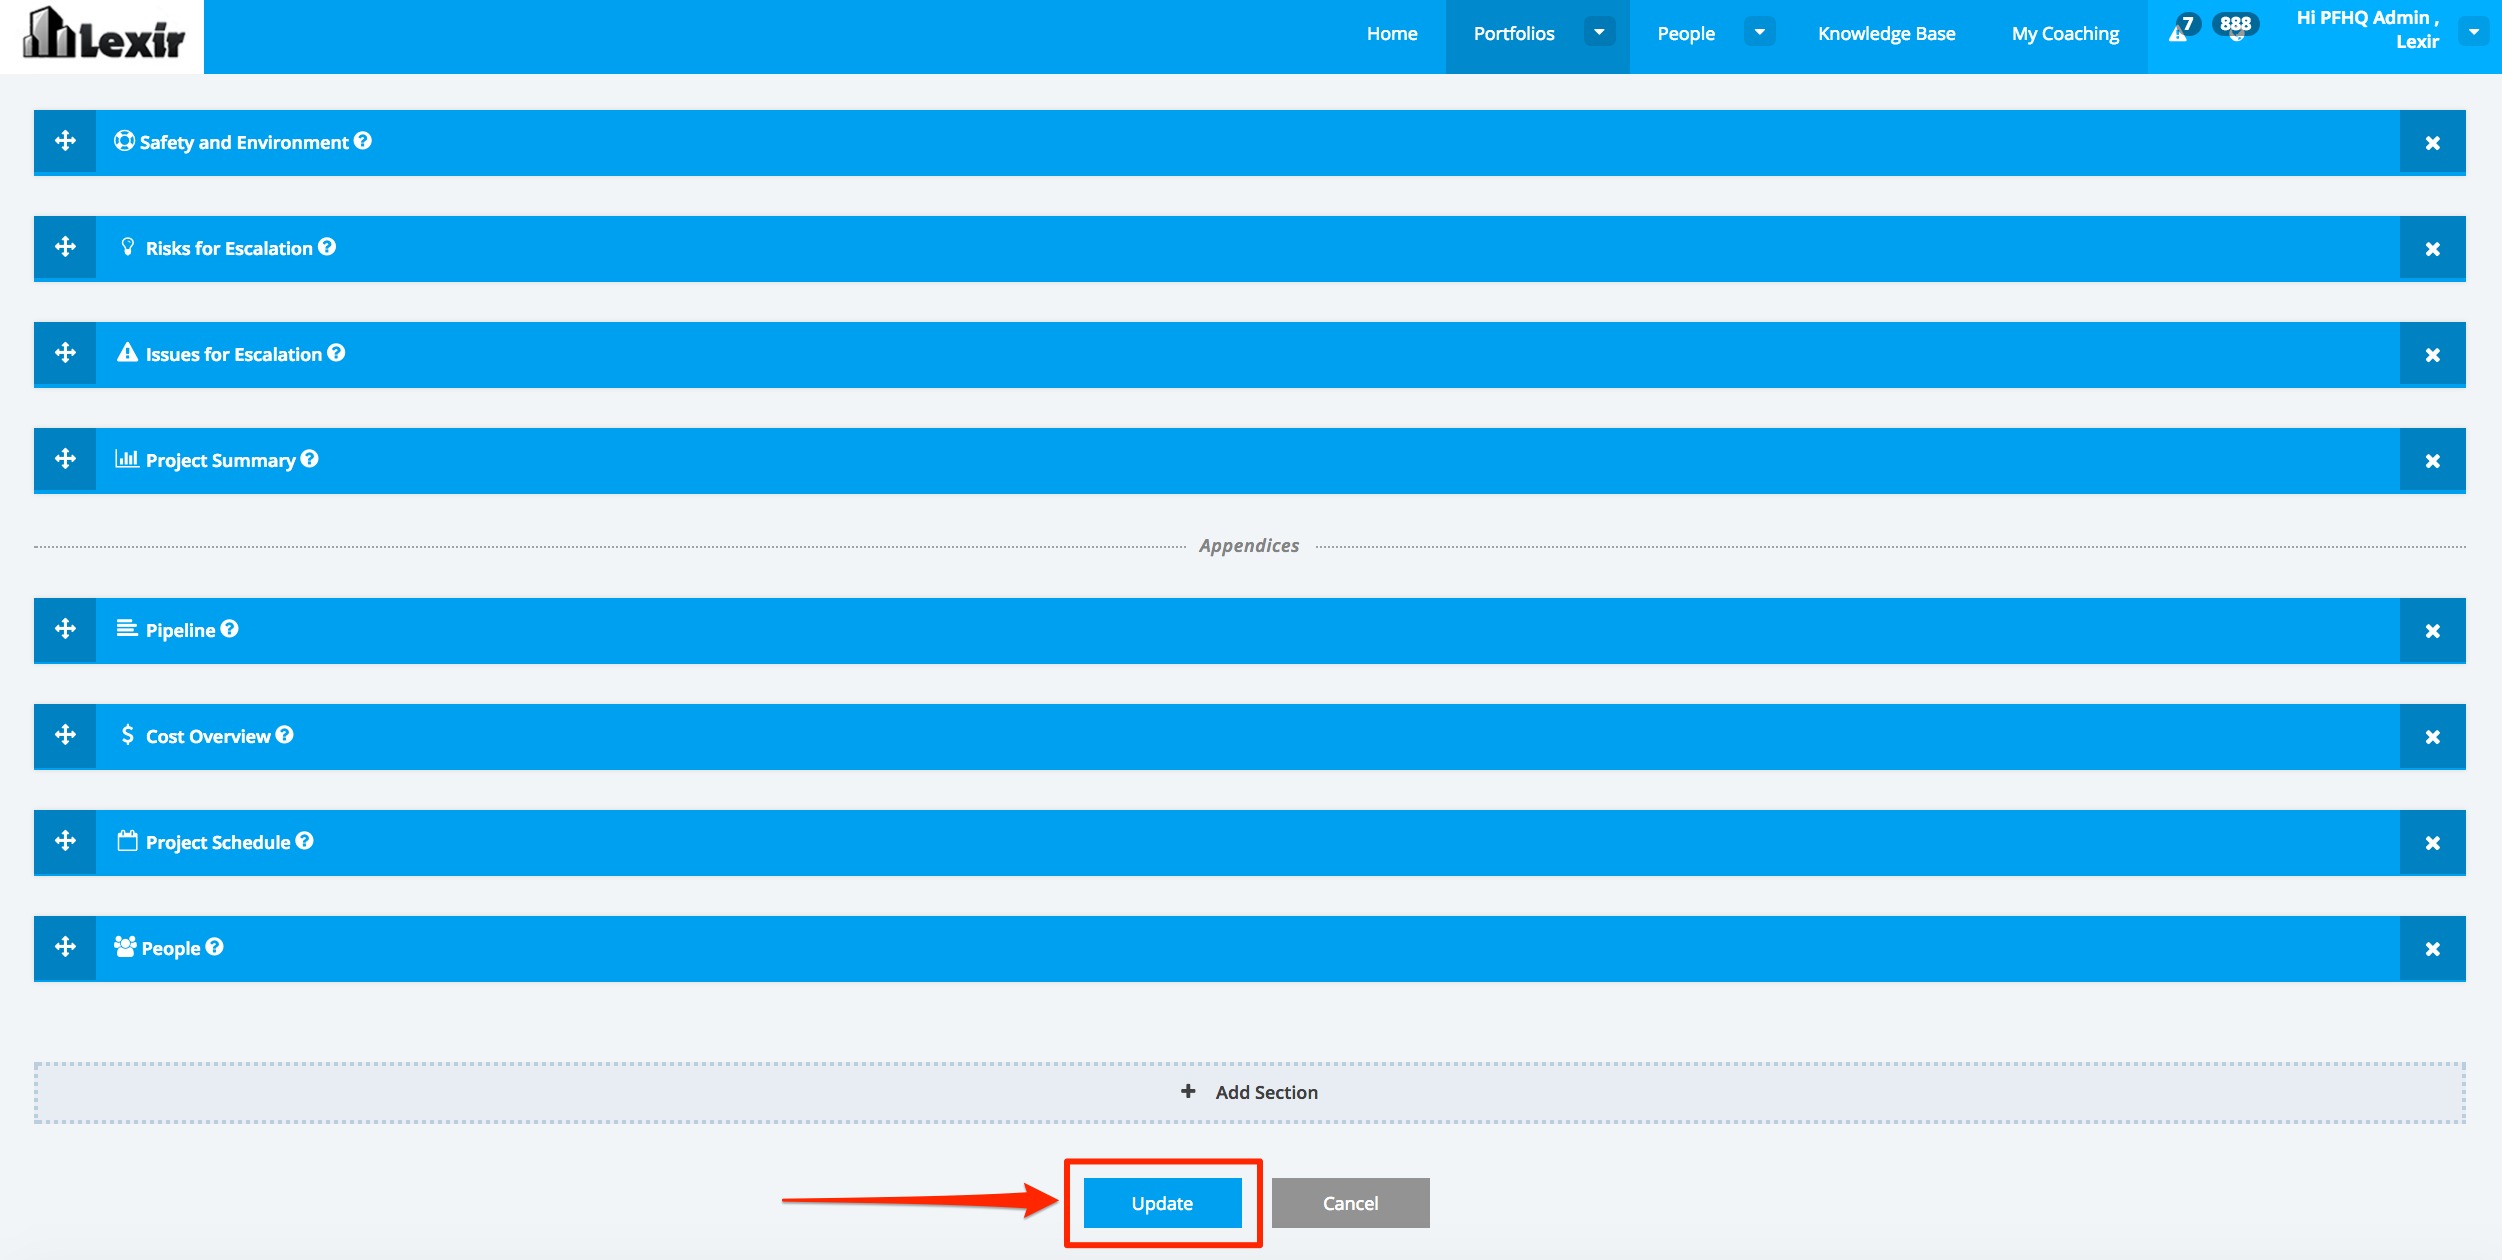2502x1260 pixels.
Task: Click the move handle on Risks for Escalation
Action: click(65, 247)
